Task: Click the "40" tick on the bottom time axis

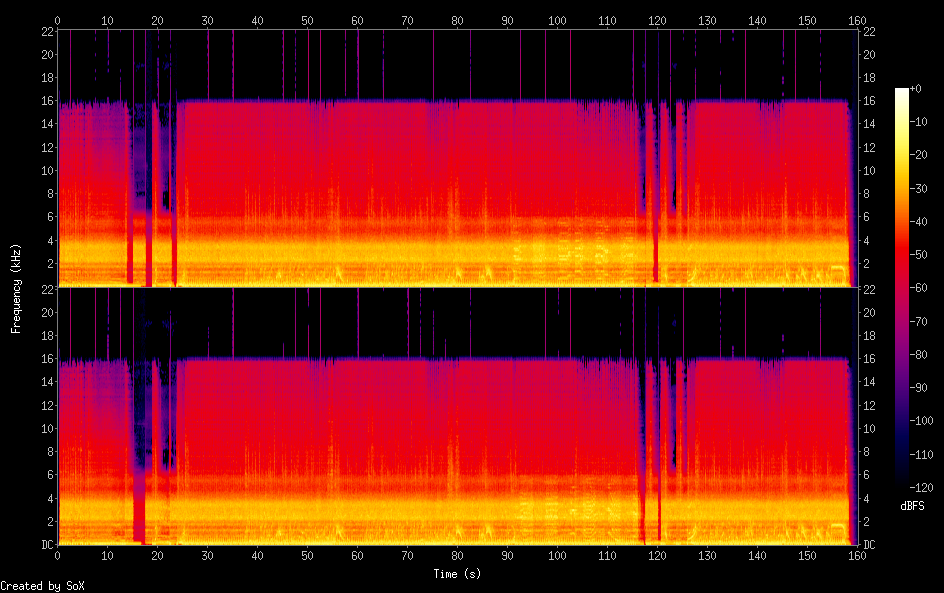Action: (x=257, y=556)
